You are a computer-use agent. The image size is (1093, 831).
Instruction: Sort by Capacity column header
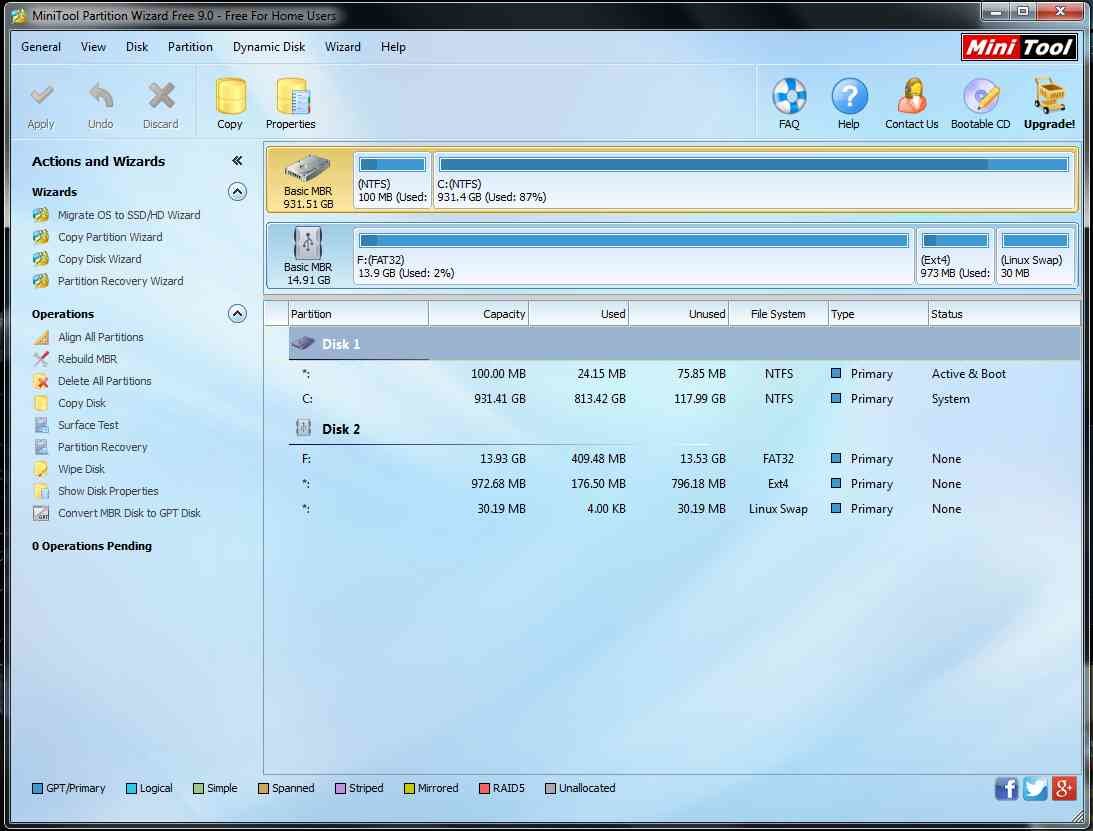click(479, 314)
